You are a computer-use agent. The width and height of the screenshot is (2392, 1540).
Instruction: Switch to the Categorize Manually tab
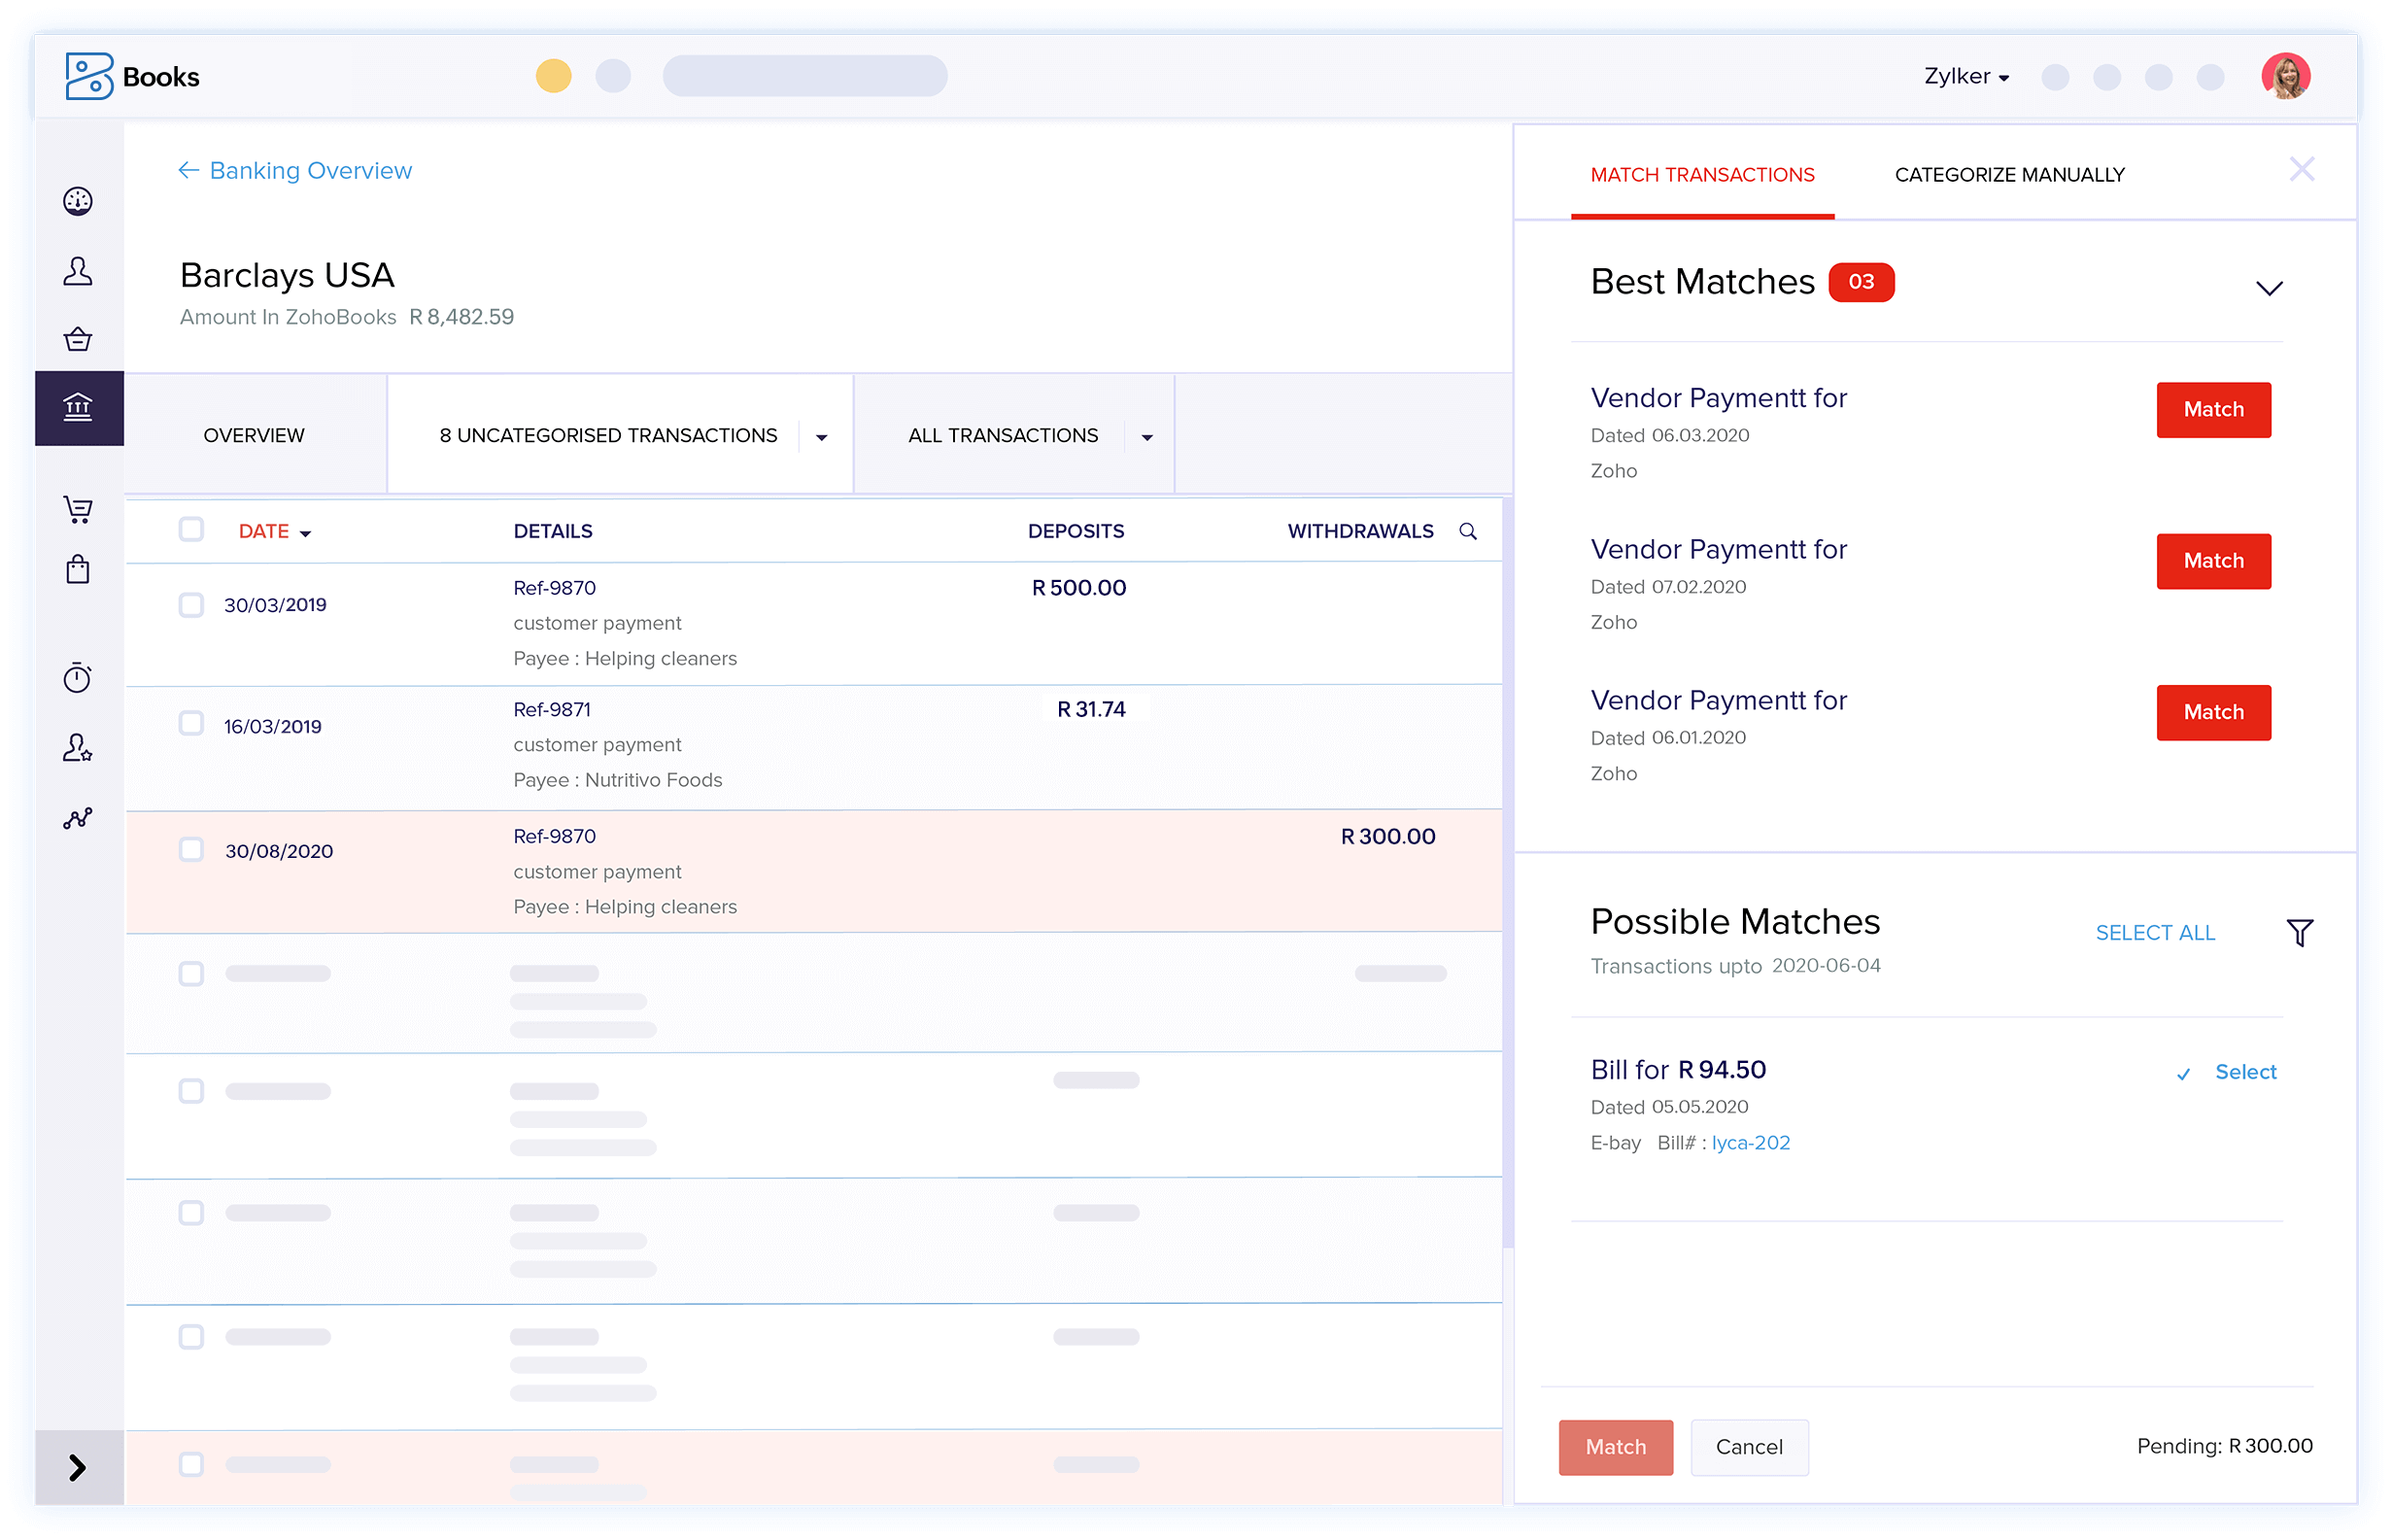(2009, 174)
